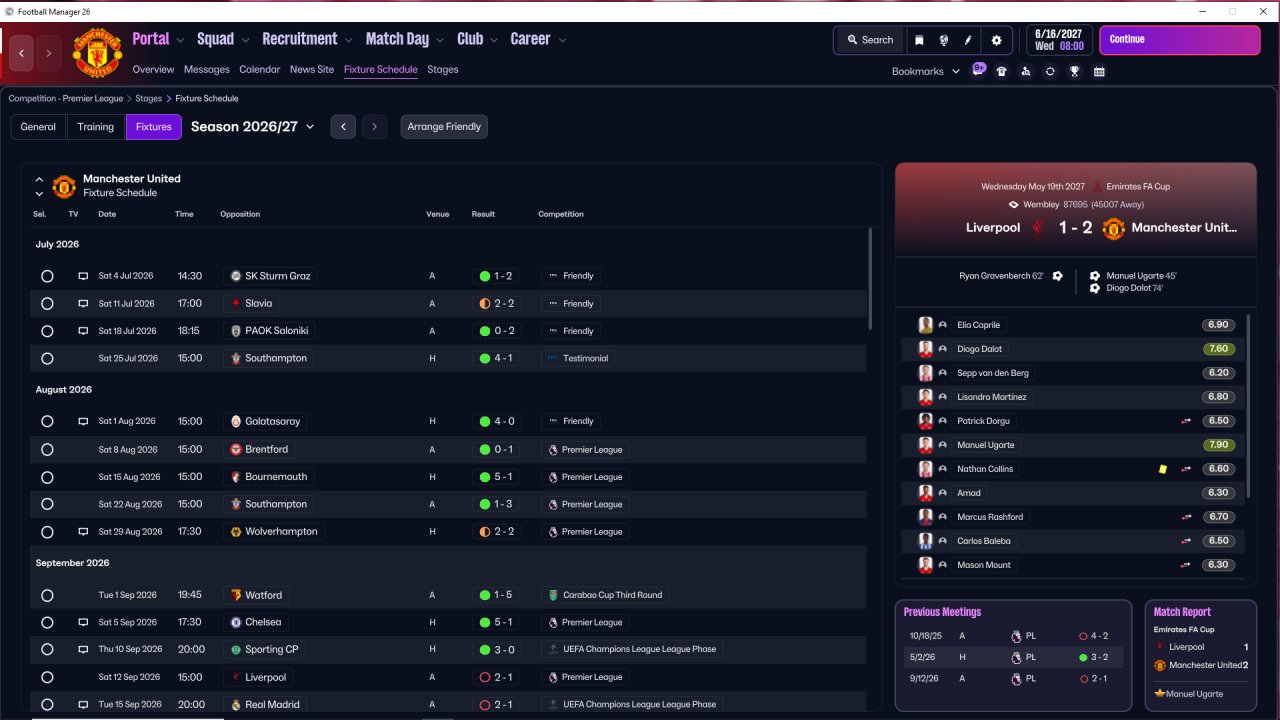This screenshot has height=720, width=1280.
Task: Click the 1 - 5 Watford result
Action: click(496, 595)
